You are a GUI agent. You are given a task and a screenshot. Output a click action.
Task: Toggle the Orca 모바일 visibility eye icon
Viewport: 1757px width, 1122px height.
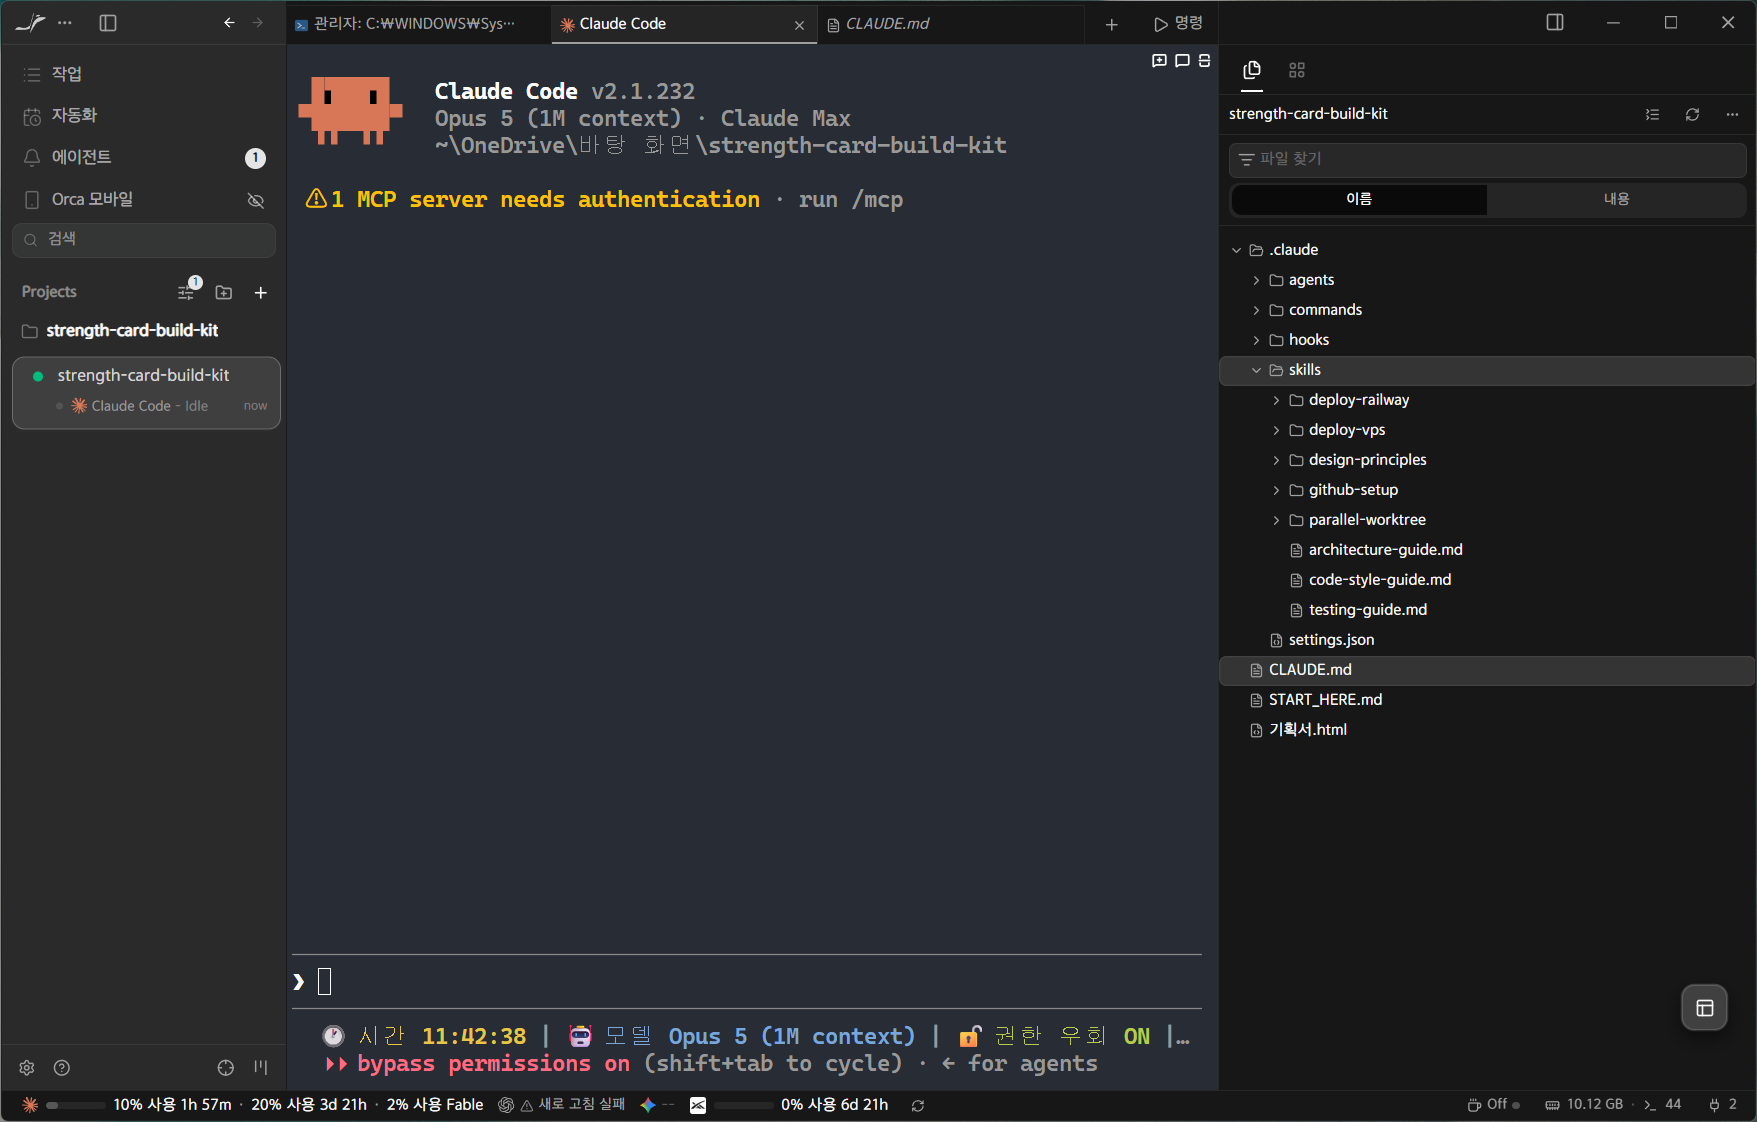(256, 200)
